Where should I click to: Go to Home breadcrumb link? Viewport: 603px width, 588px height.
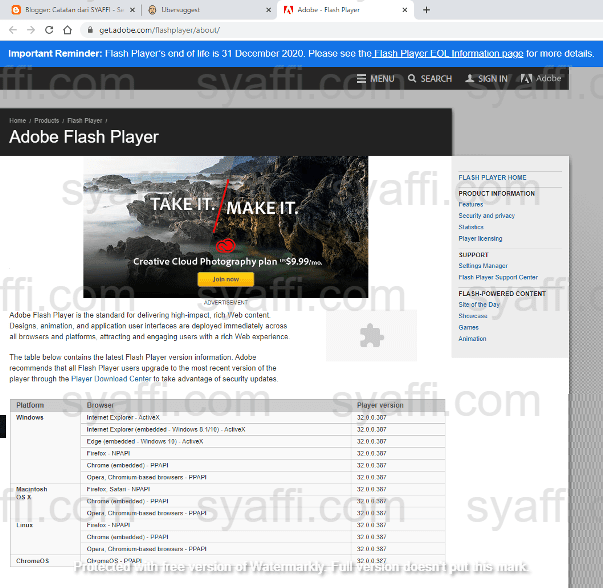pyautogui.click(x=18, y=121)
